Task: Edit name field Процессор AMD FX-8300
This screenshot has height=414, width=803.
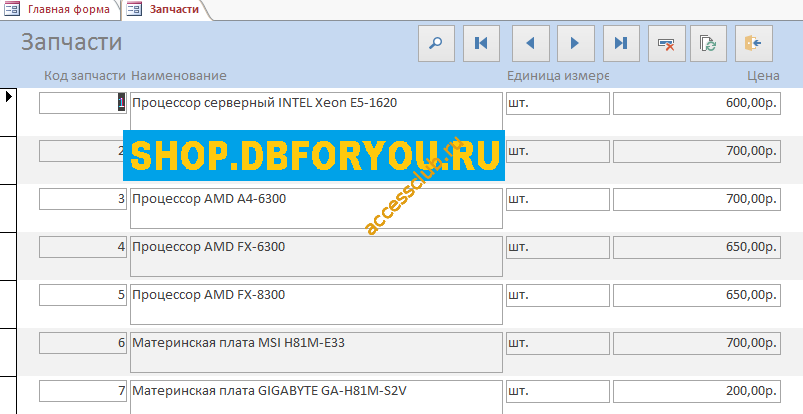Action: pos(316,305)
